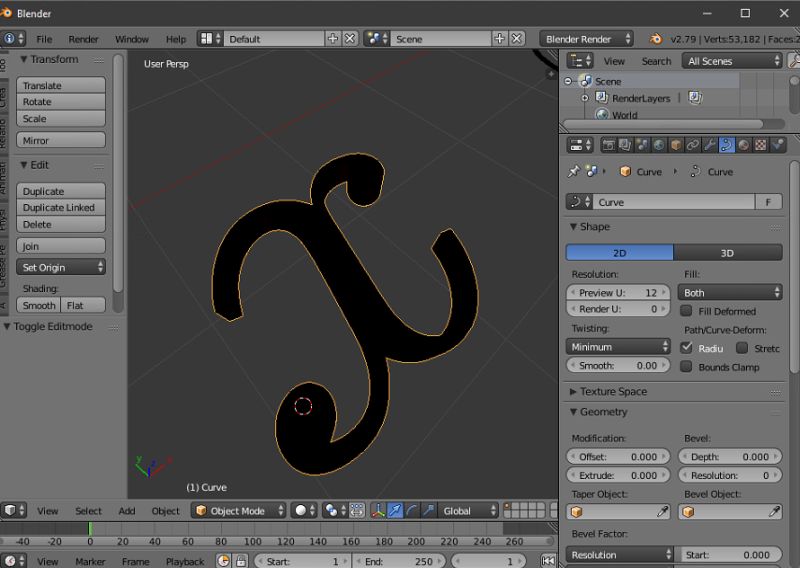This screenshot has height=568, width=800.
Task: Enable the Fill Deformed checkbox
Action: 686,311
